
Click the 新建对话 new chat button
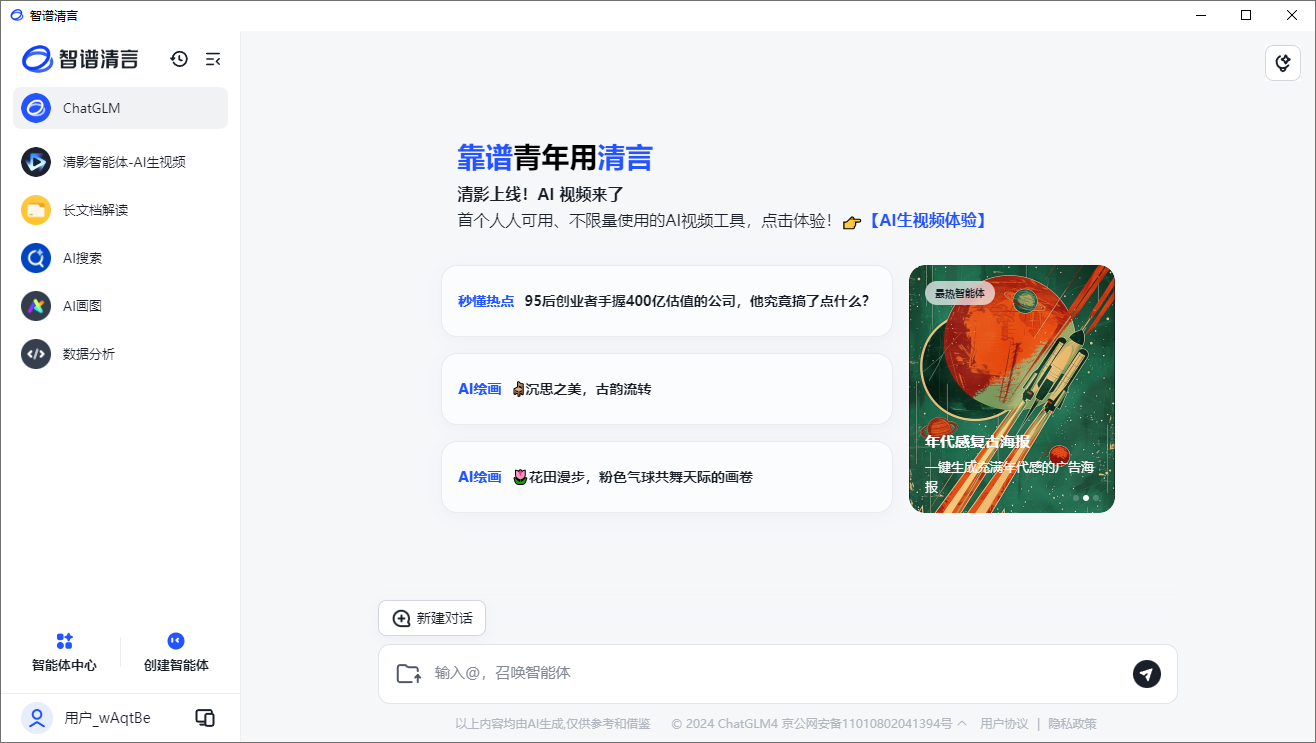pyautogui.click(x=432, y=618)
